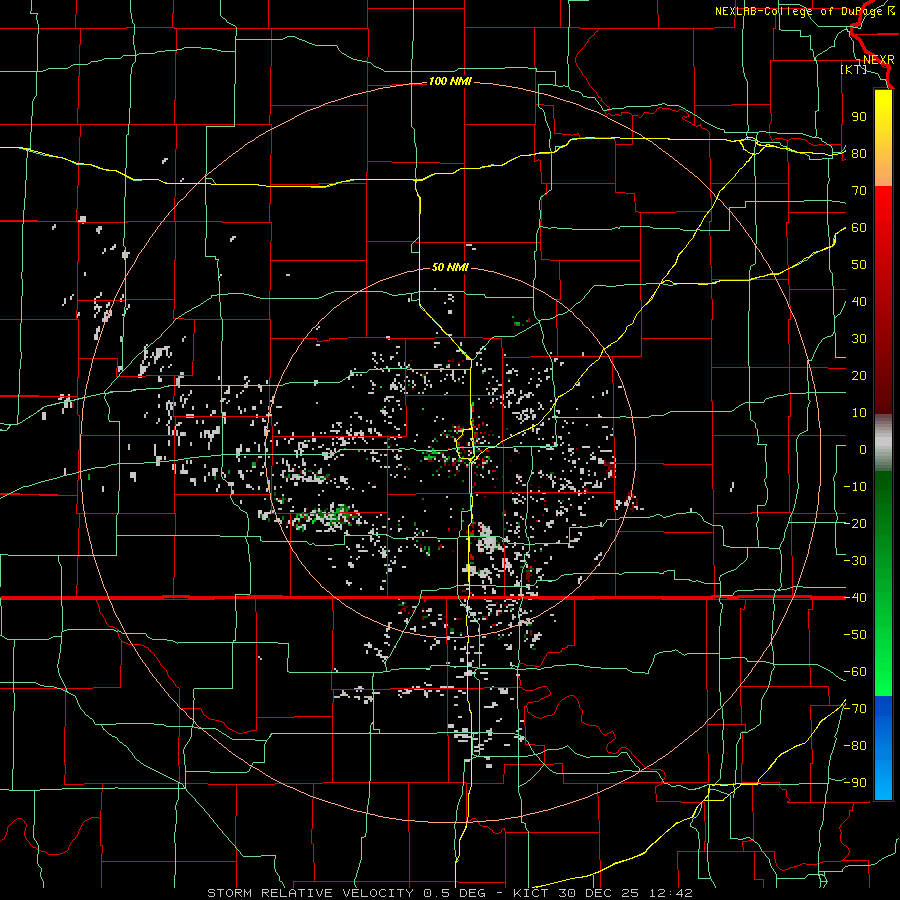Click the 100 NMI range ring label
The image size is (900, 900).
tap(450, 82)
